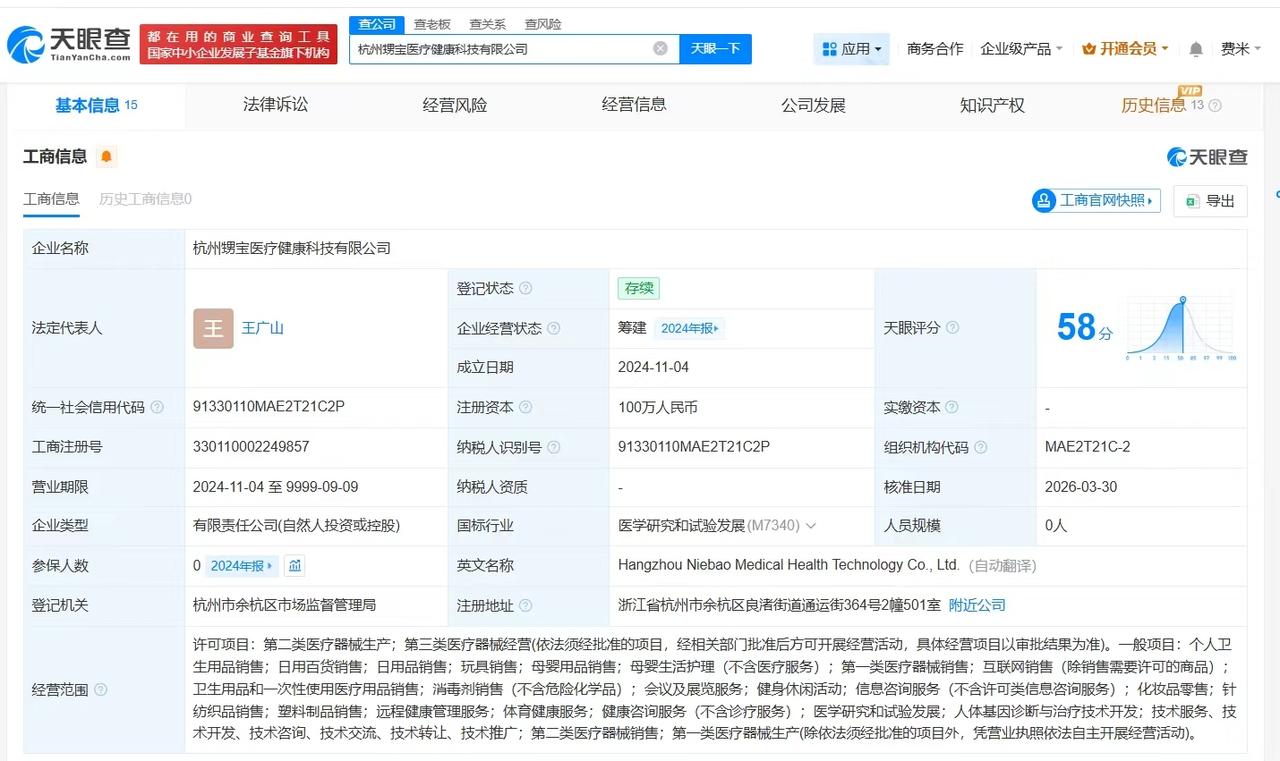This screenshot has width=1280, height=761.
Task: Click the chart icon beside 参保人数
Action: 295,566
